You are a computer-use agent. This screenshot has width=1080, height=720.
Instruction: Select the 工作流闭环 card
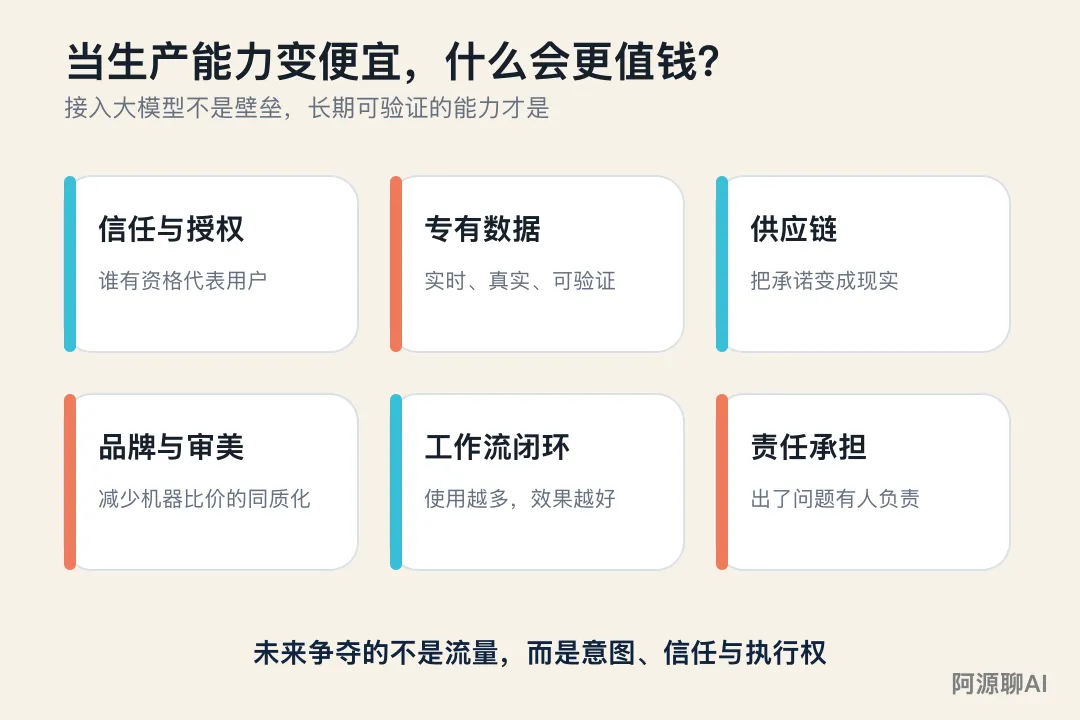[537, 482]
